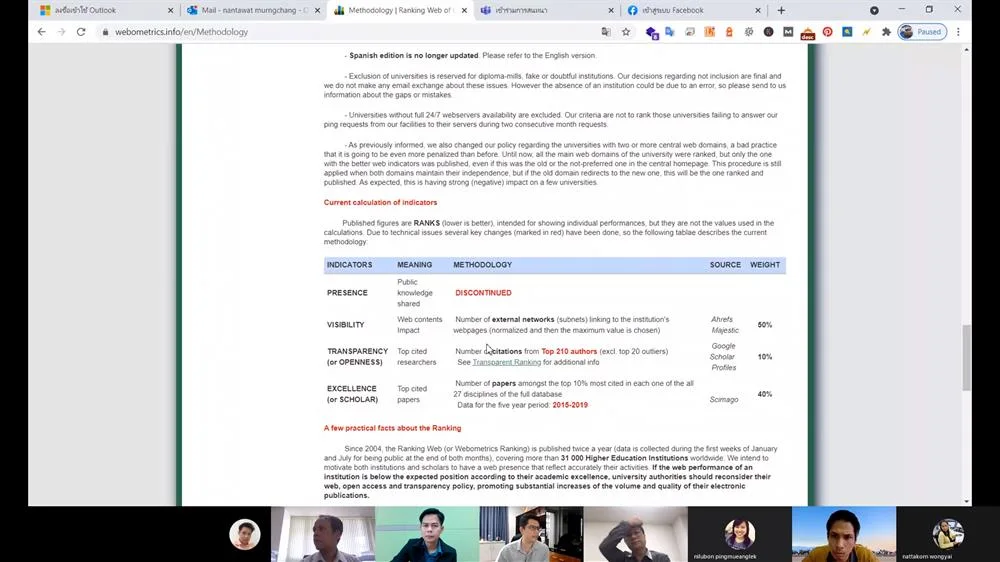Click the Scimago source cell

point(724,399)
